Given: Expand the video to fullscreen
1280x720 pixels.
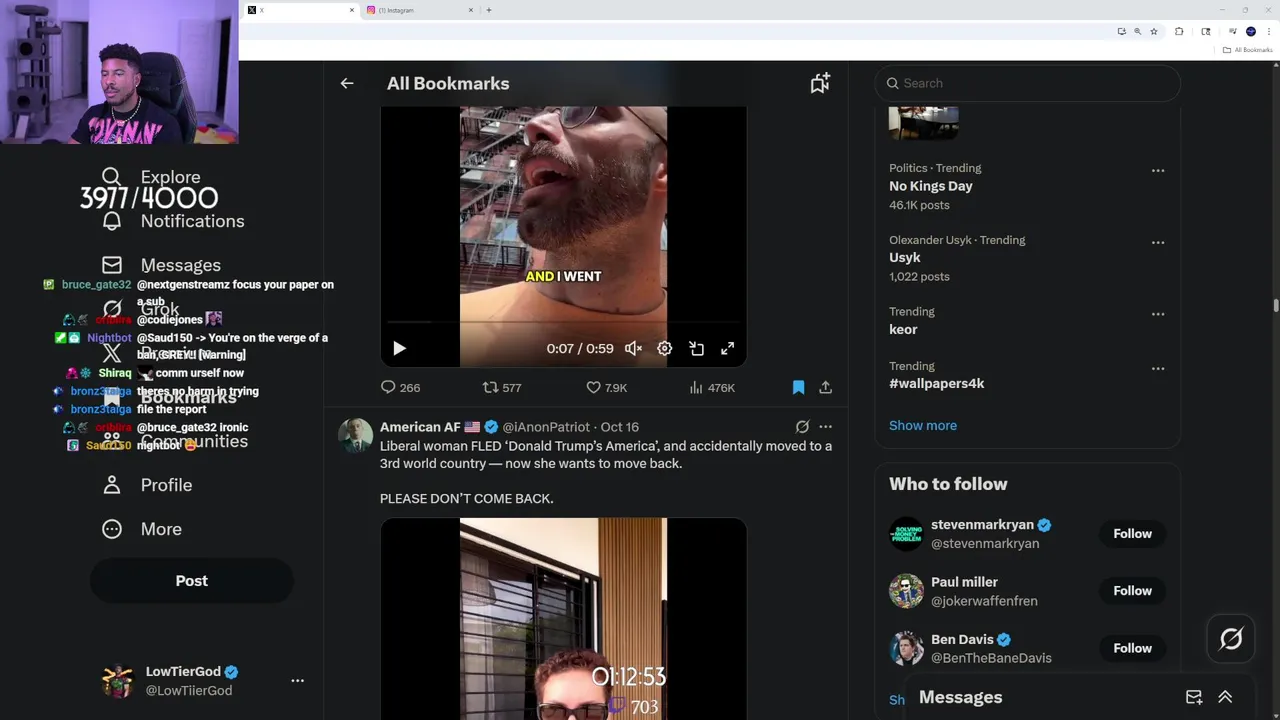Looking at the screenshot, I should point(728,348).
